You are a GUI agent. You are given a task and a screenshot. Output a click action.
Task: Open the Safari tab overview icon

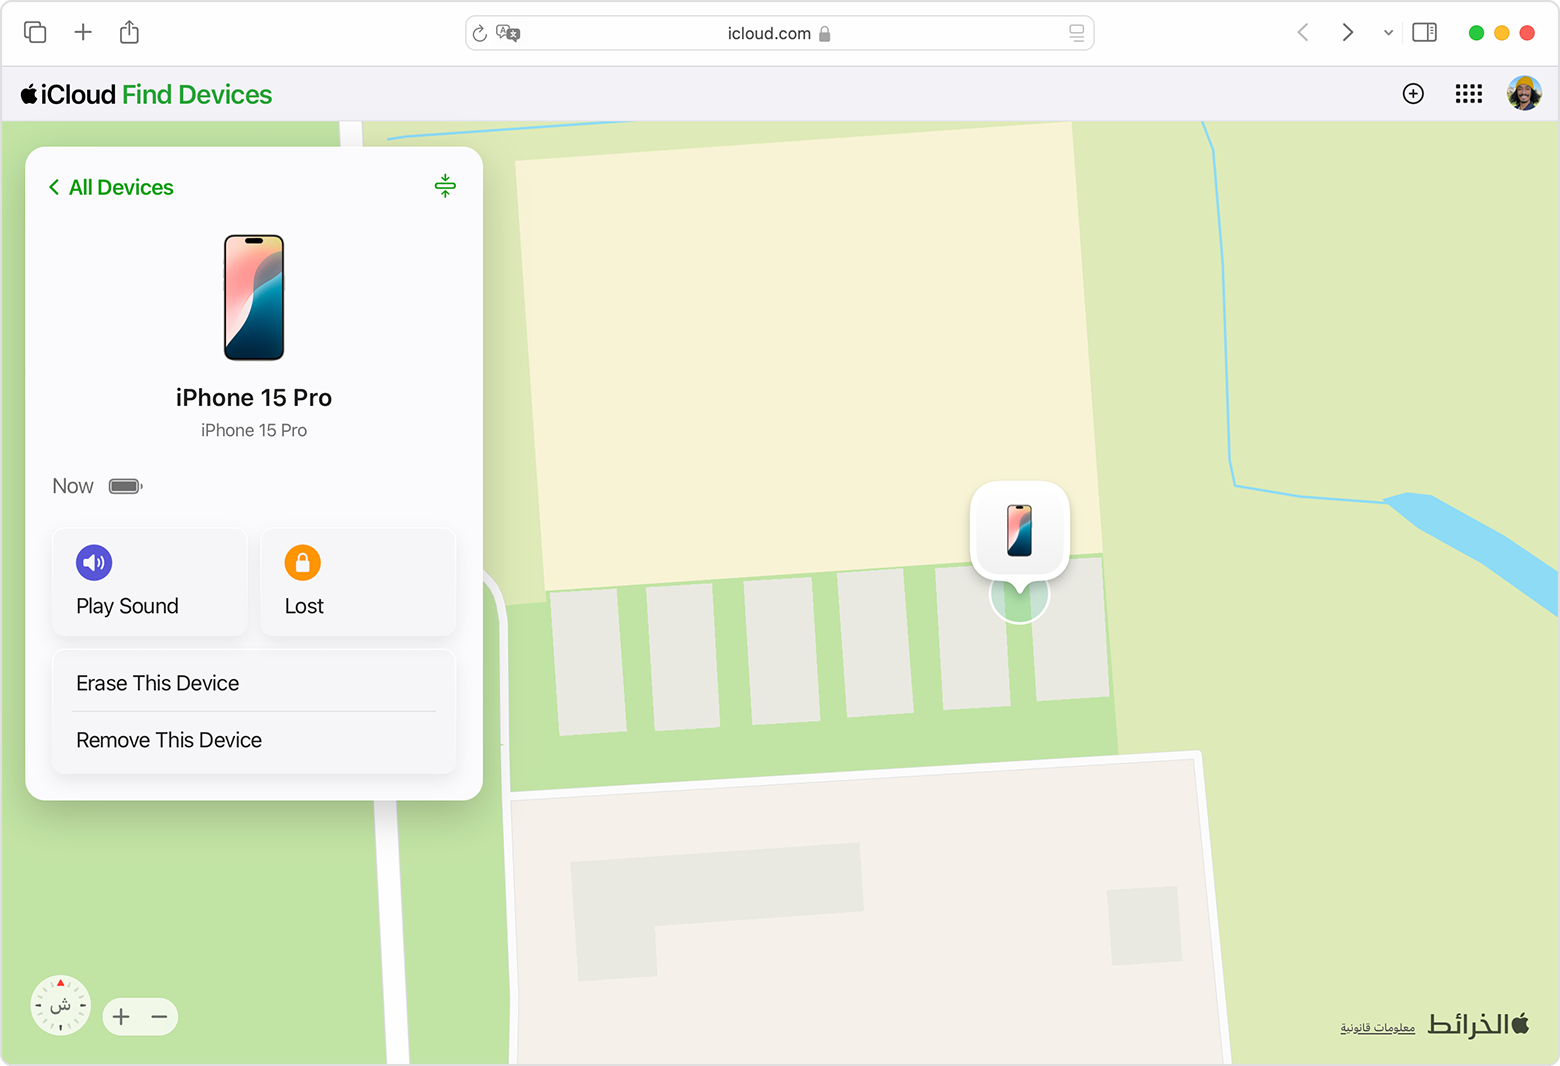pos(35,32)
